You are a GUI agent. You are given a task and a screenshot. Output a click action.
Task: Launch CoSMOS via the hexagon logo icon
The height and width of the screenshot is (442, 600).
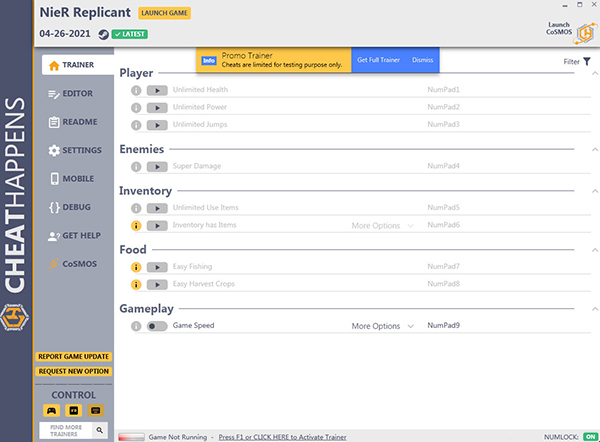pos(587,33)
